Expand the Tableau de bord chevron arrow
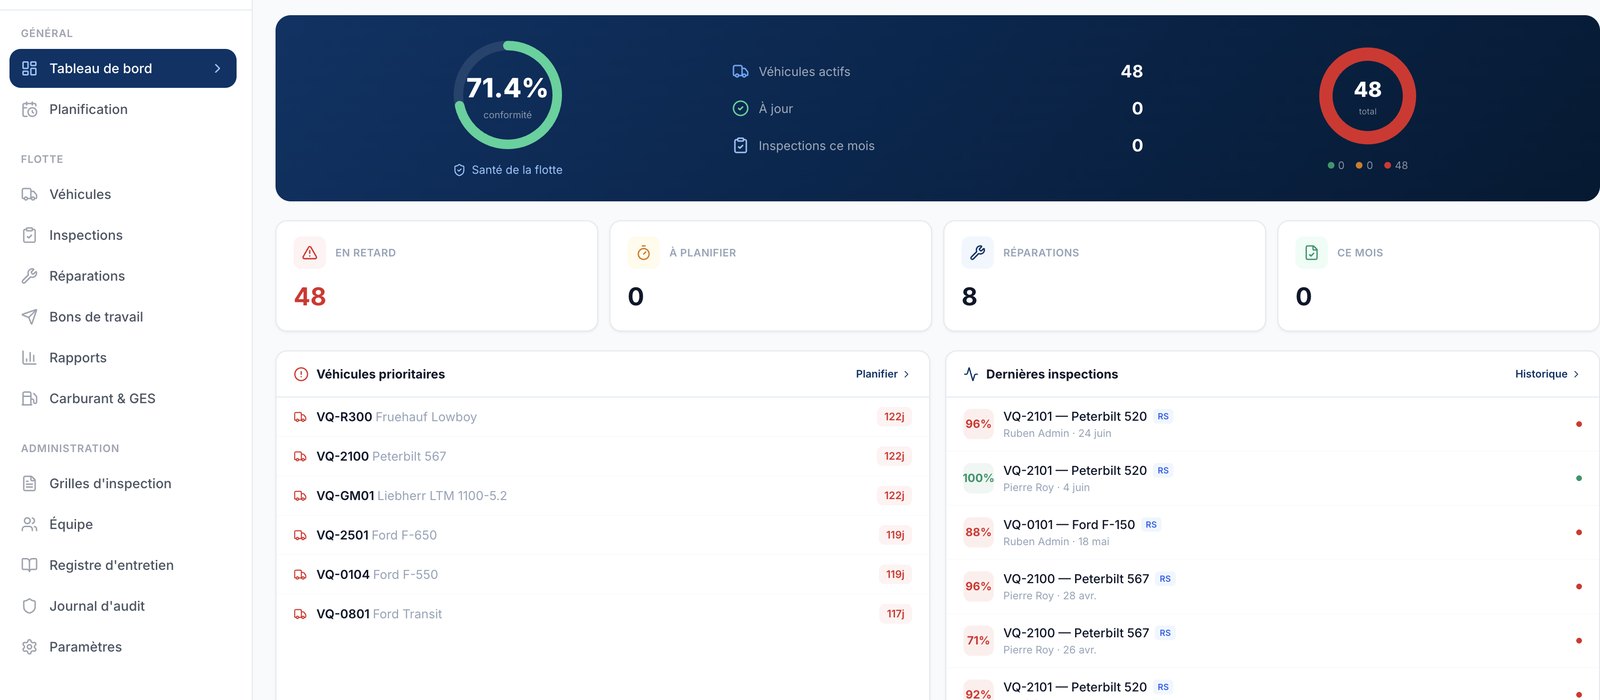 pos(217,68)
